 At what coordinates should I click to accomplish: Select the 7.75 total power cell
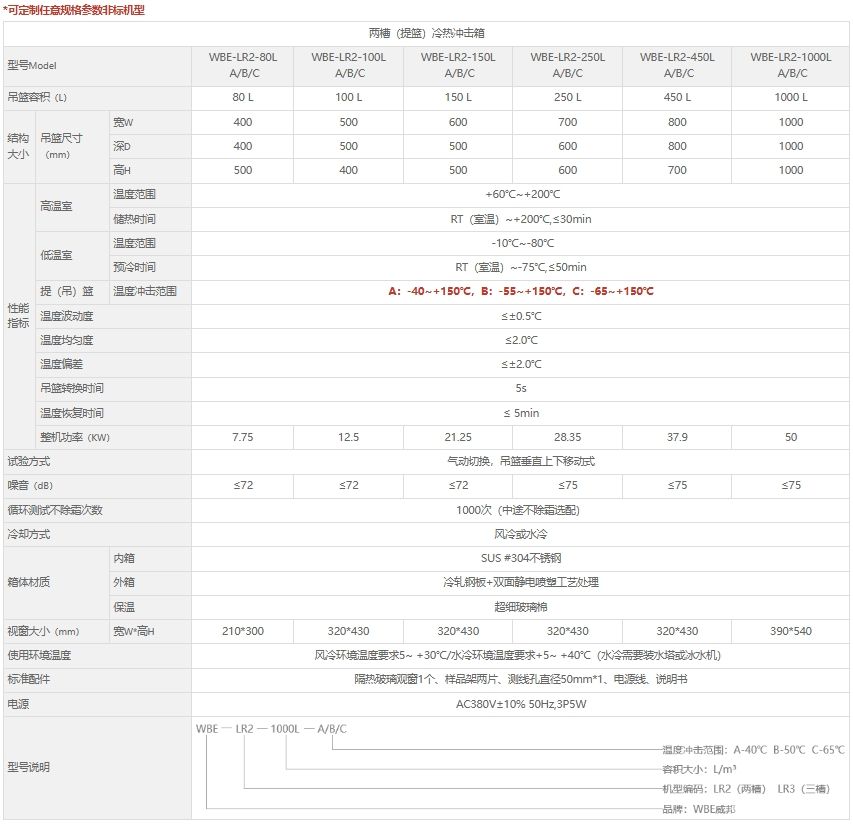tap(242, 437)
